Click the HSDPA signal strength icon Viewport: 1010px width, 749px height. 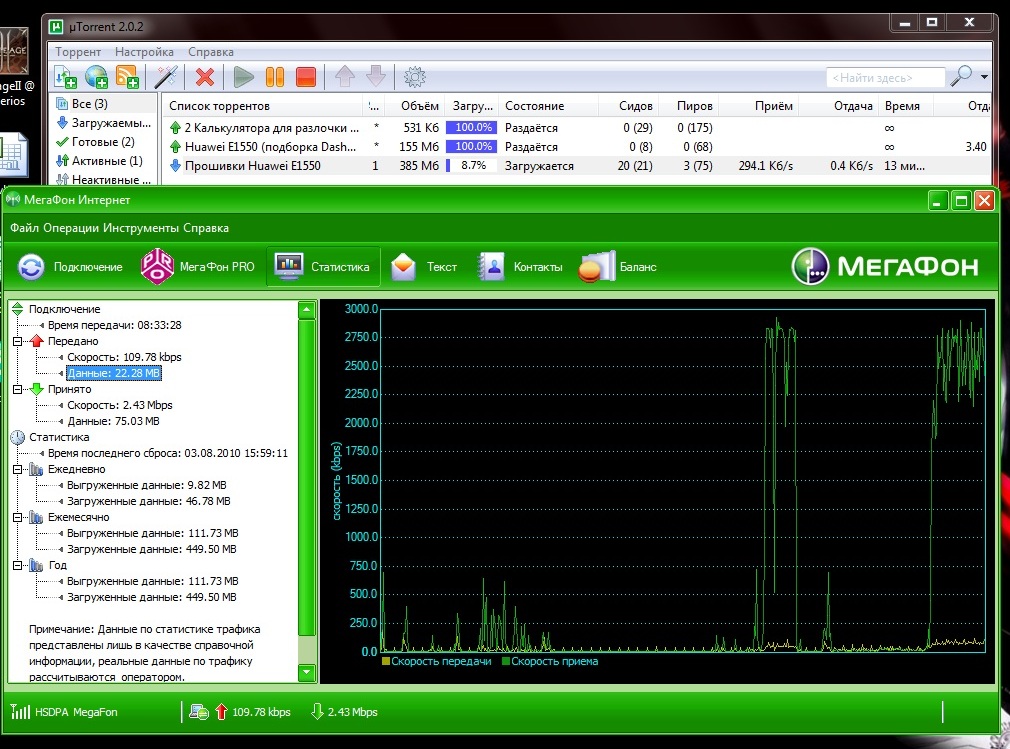tap(20, 712)
